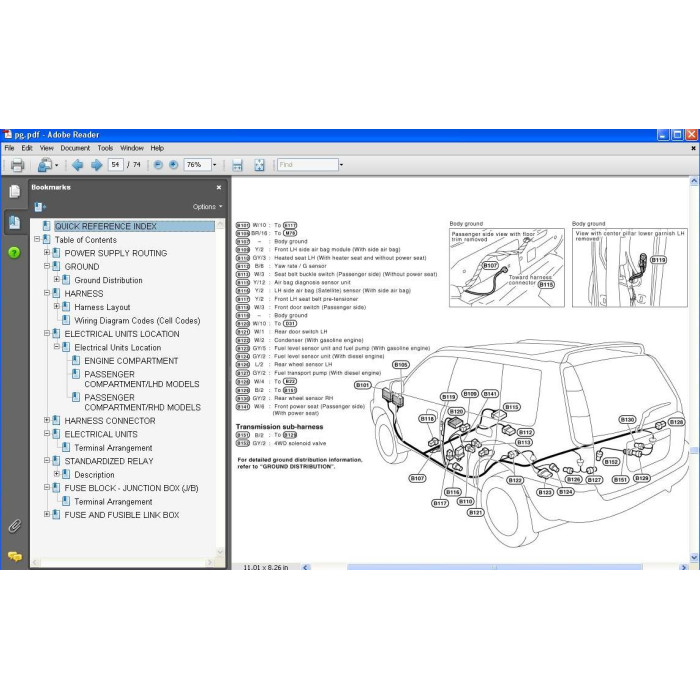Open the zoom percentage dropdown arrow
700x700 pixels.
tap(215, 165)
